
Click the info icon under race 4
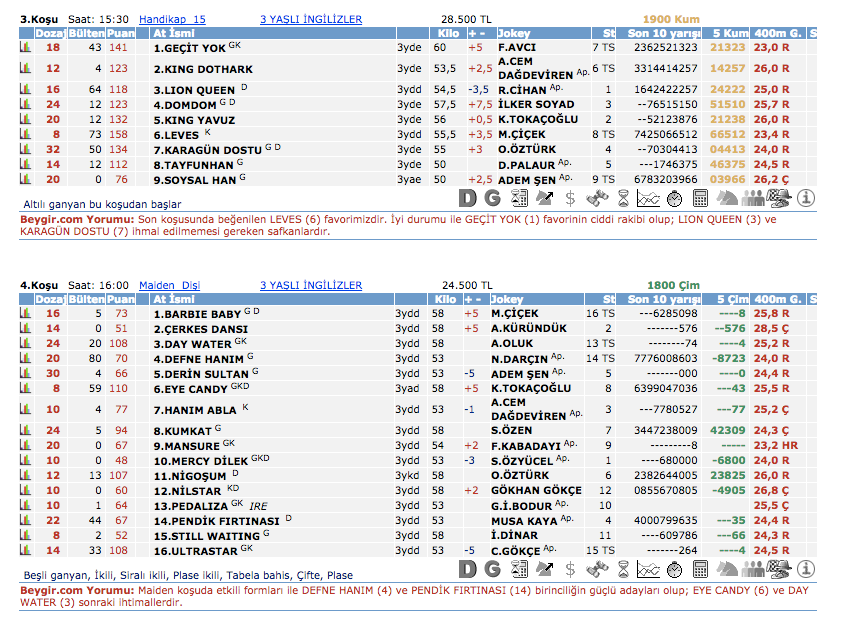(x=806, y=569)
